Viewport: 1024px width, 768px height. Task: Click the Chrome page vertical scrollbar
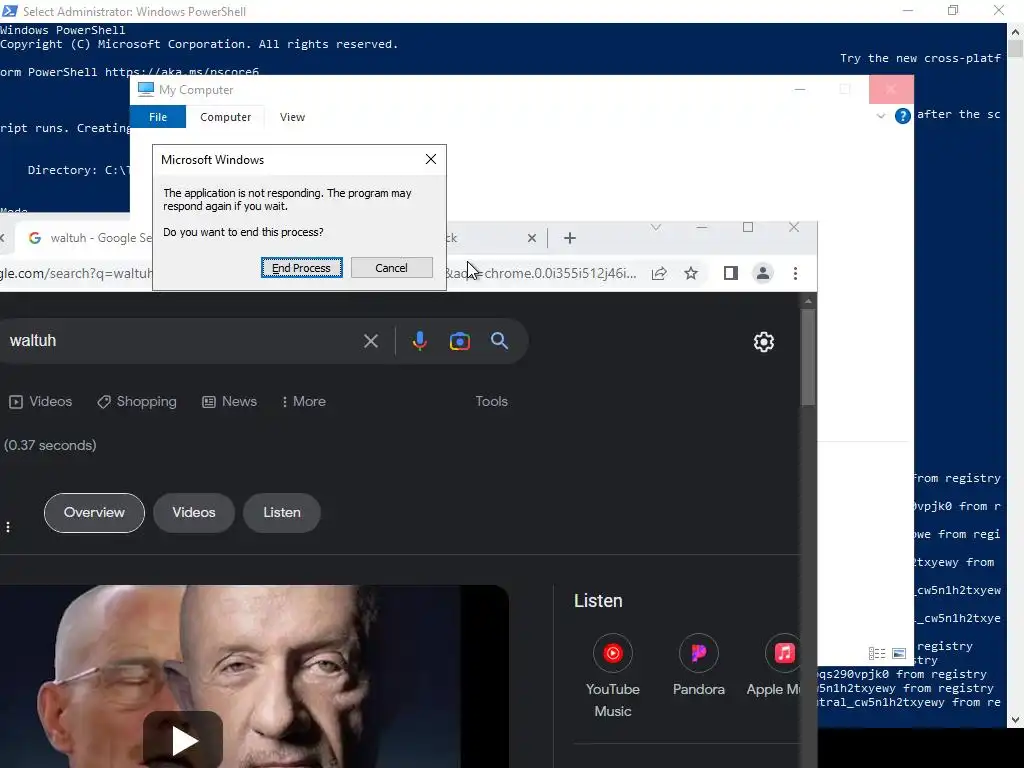[808, 357]
